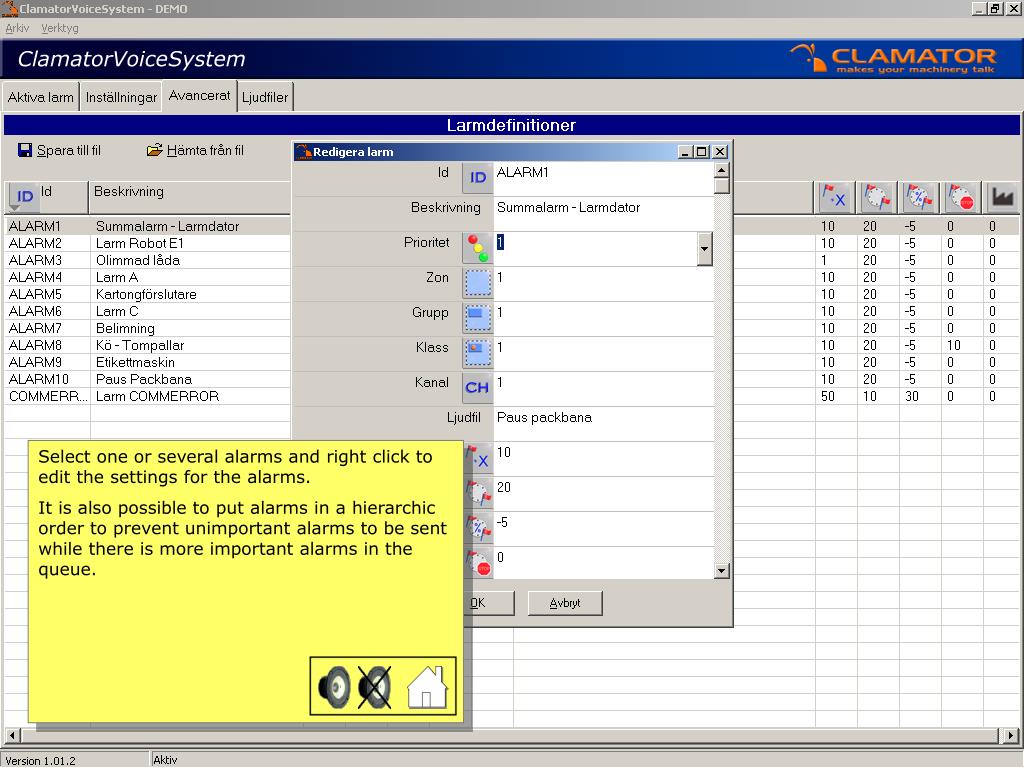Click the horizontal scrollbar left arrow
The height and width of the screenshot is (768, 1024).
pyautogui.click(x=12, y=735)
